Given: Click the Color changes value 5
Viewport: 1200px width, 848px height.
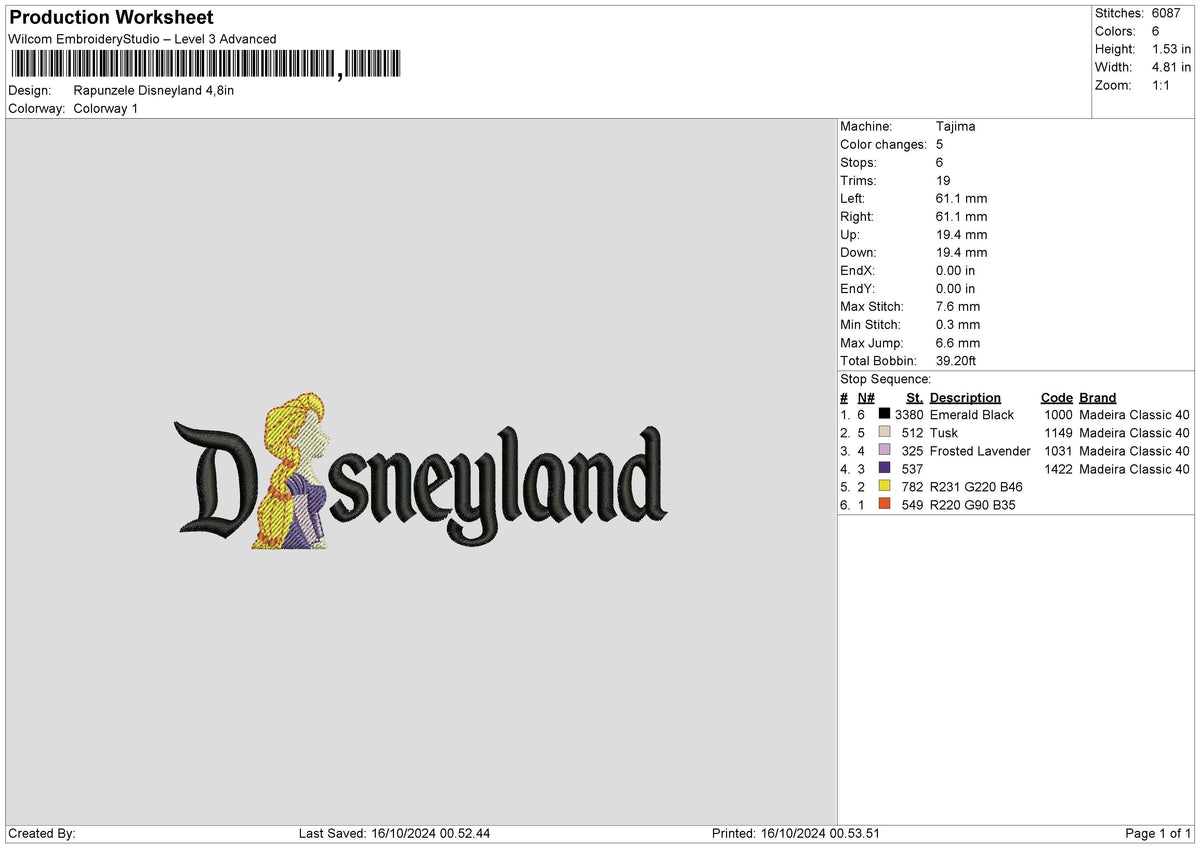Looking at the screenshot, I should pyautogui.click(x=940, y=144).
